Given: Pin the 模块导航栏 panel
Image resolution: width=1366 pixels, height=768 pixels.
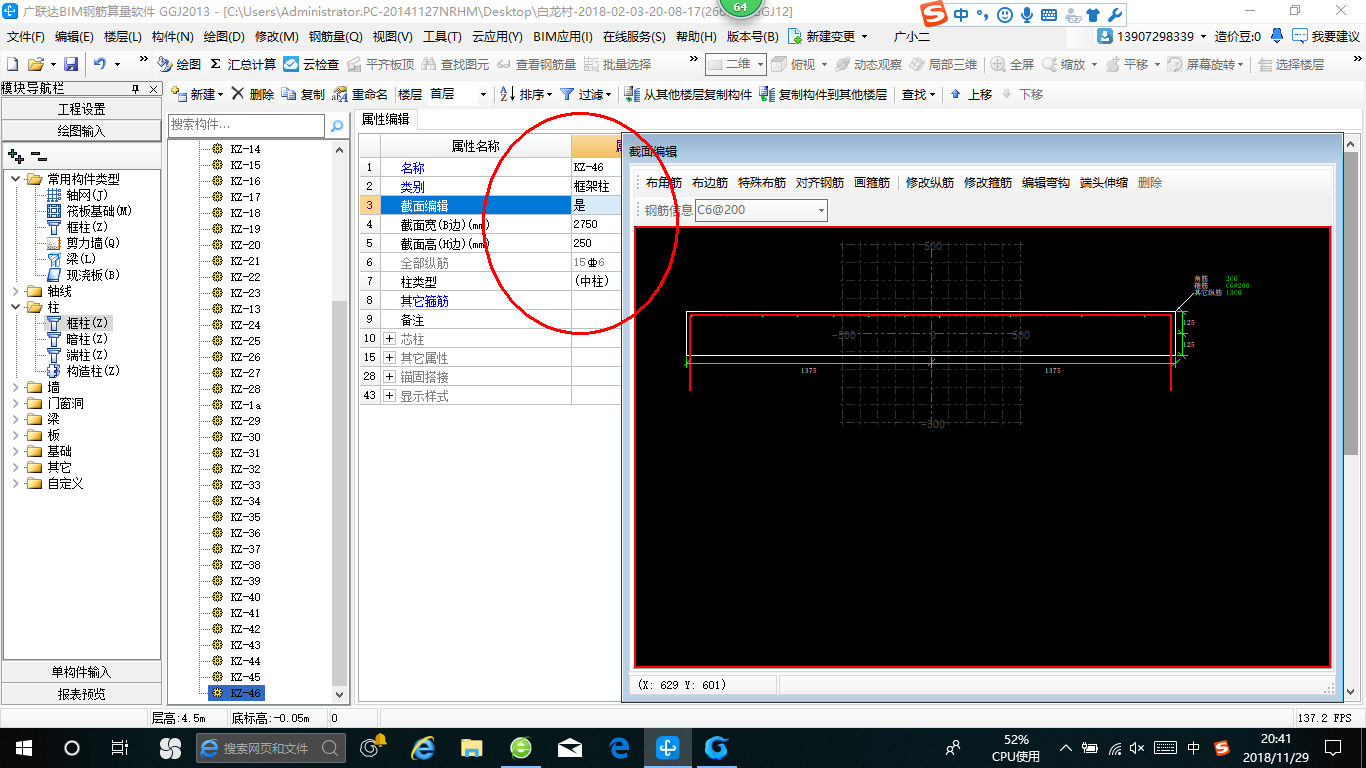Looking at the screenshot, I should (x=136, y=89).
